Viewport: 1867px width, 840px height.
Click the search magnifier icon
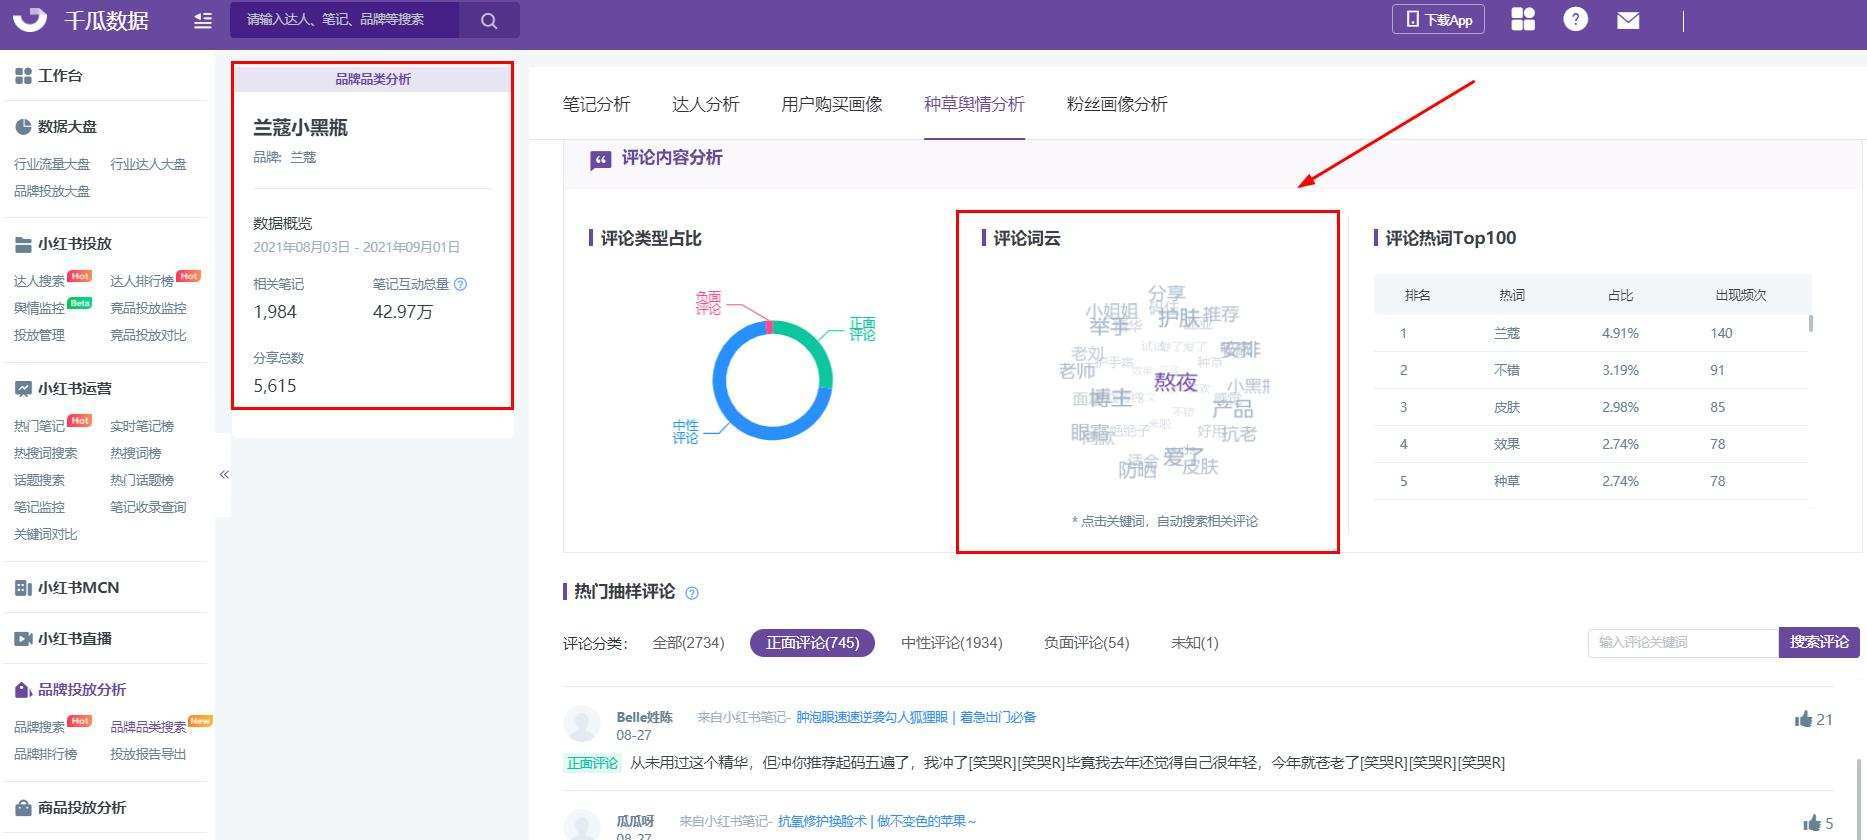[489, 20]
